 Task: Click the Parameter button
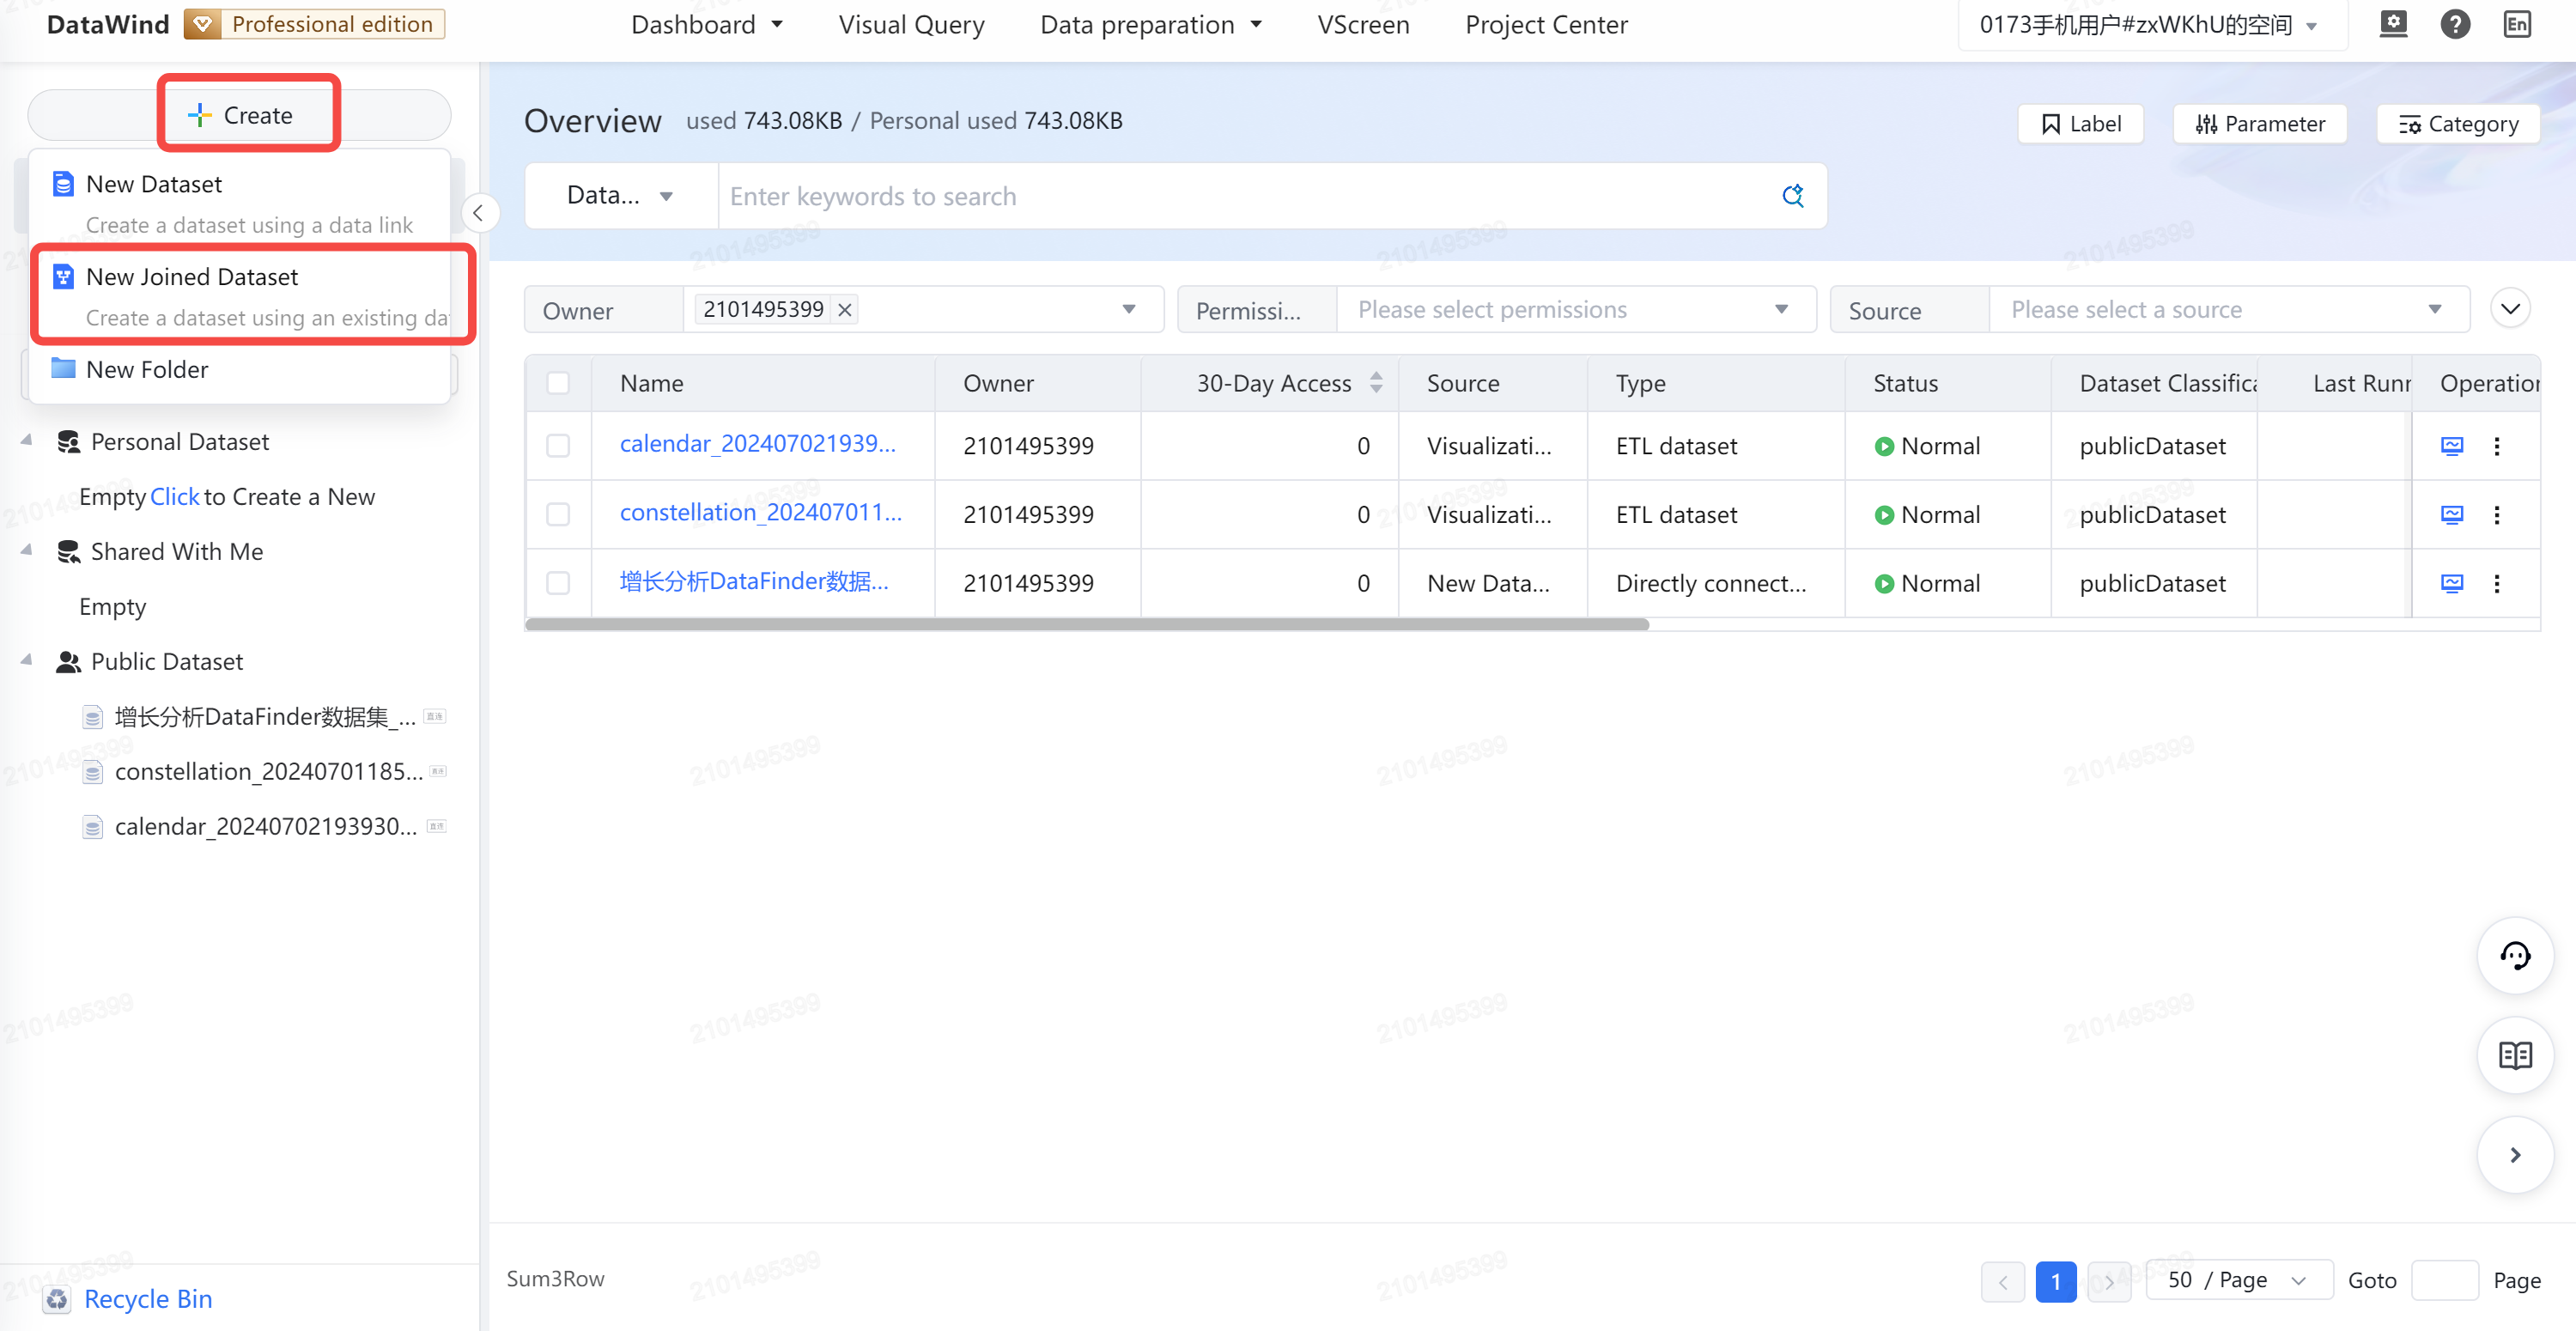click(x=2259, y=124)
